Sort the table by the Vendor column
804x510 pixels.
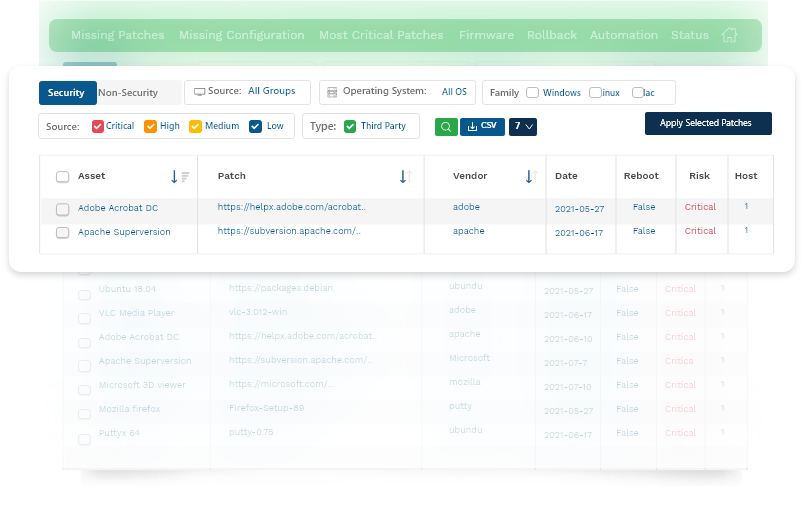(531, 177)
